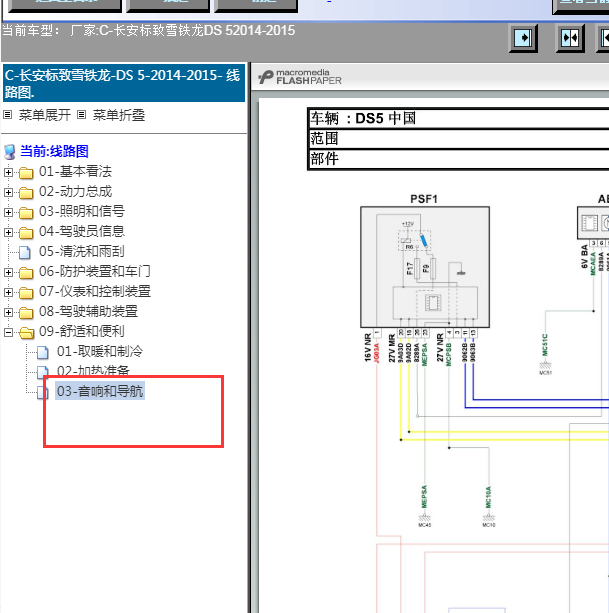Open 06-防护装置和车门 tree item
This screenshot has height=613, width=609.
(95, 271)
